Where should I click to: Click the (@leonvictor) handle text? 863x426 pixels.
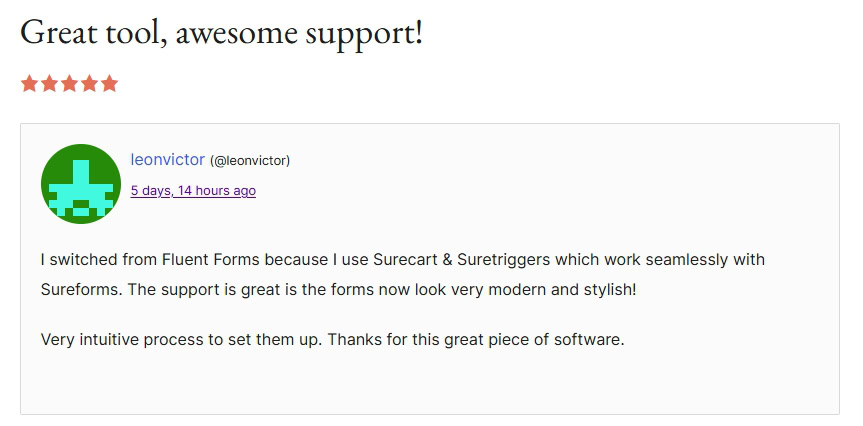pos(250,161)
